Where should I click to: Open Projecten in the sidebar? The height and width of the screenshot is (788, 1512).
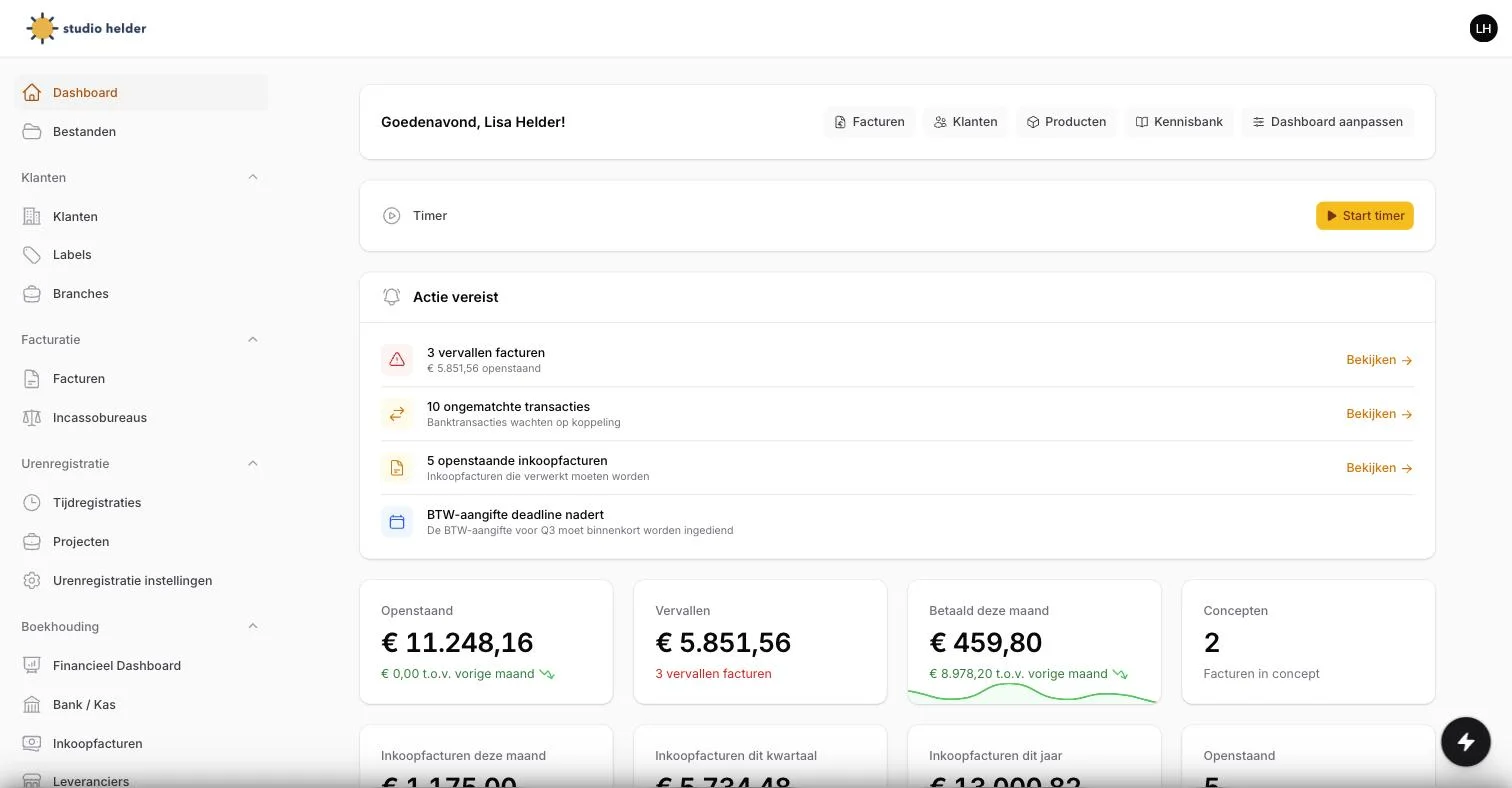coord(141,542)
